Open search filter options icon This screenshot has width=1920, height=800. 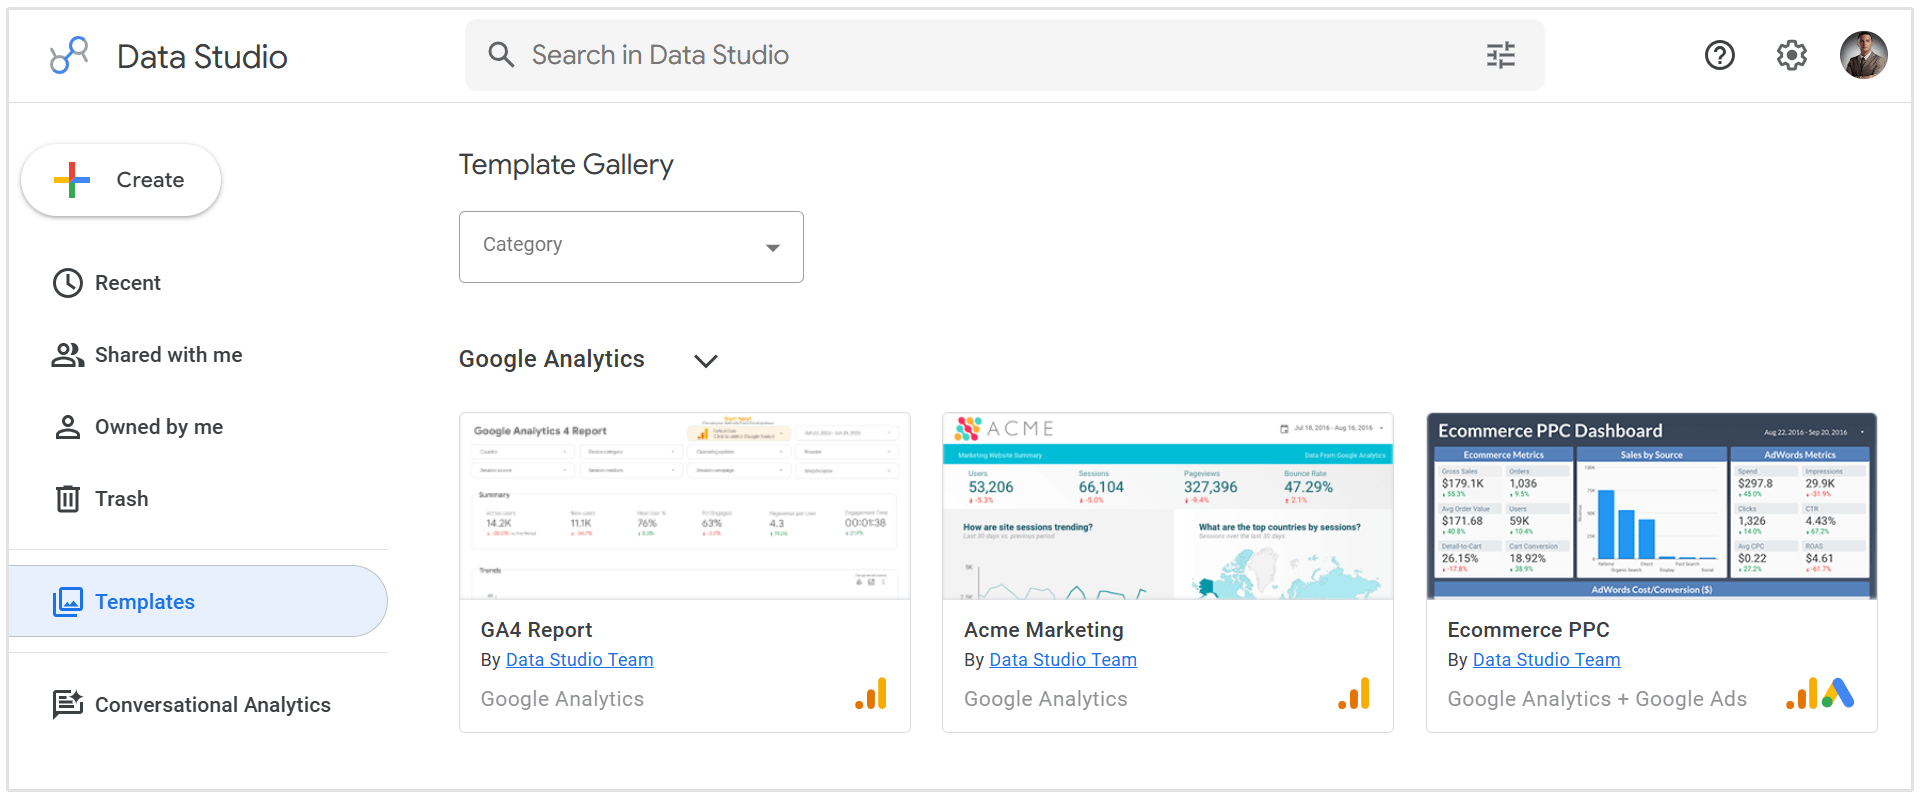coord(1501,55)
